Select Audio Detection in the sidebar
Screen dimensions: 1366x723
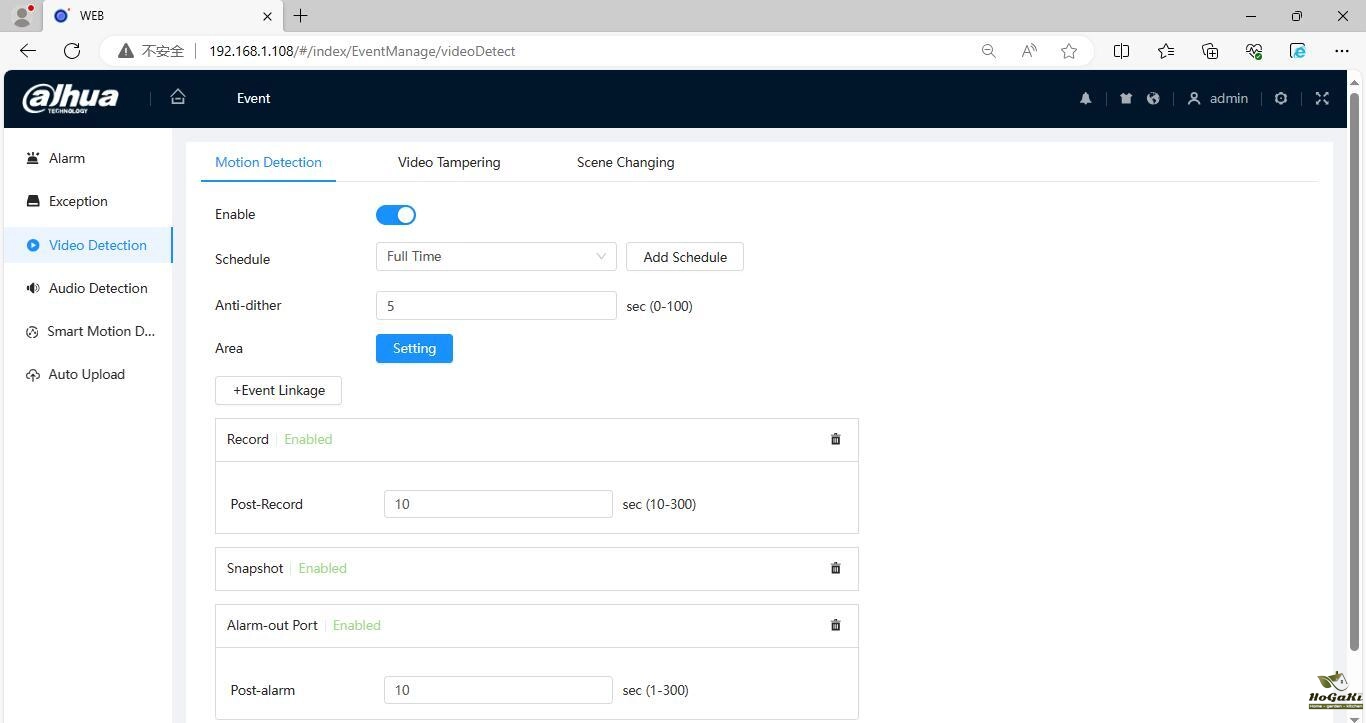pos(98,288)
